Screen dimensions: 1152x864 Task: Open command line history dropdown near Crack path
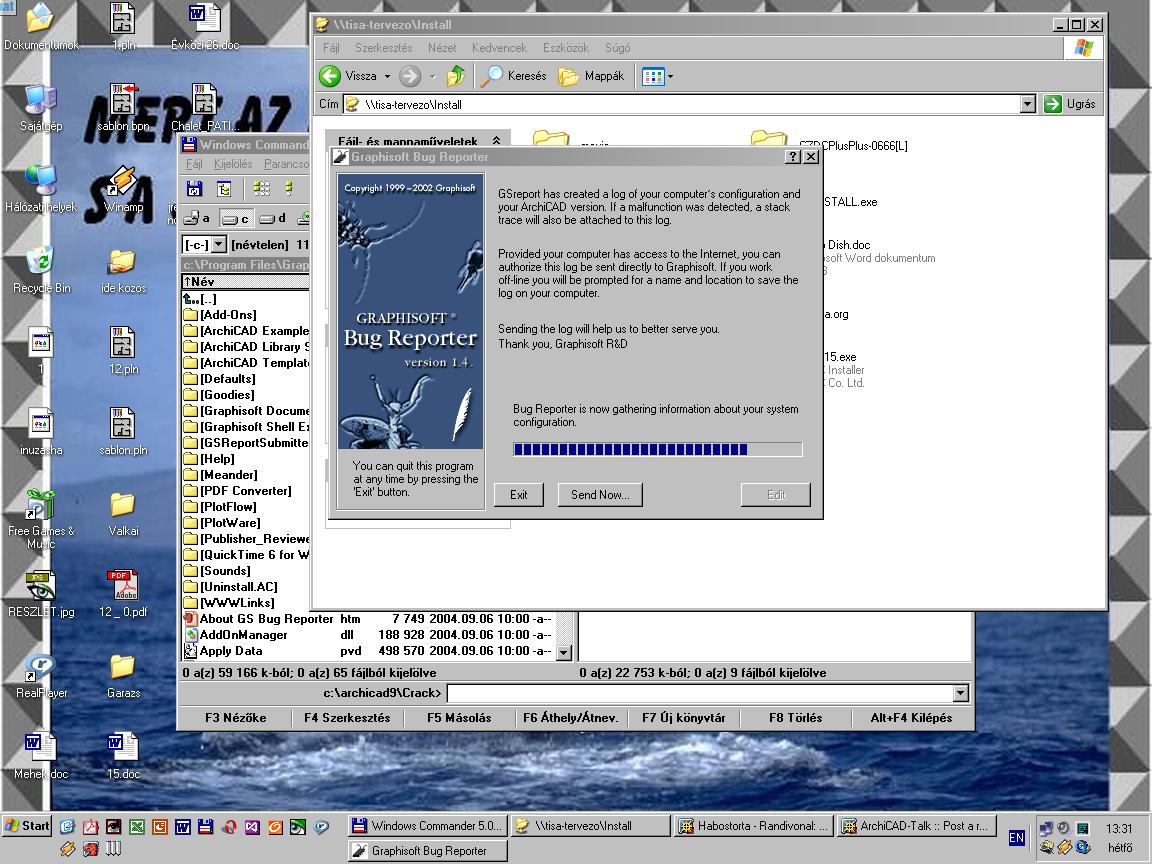tap(960, 692)
